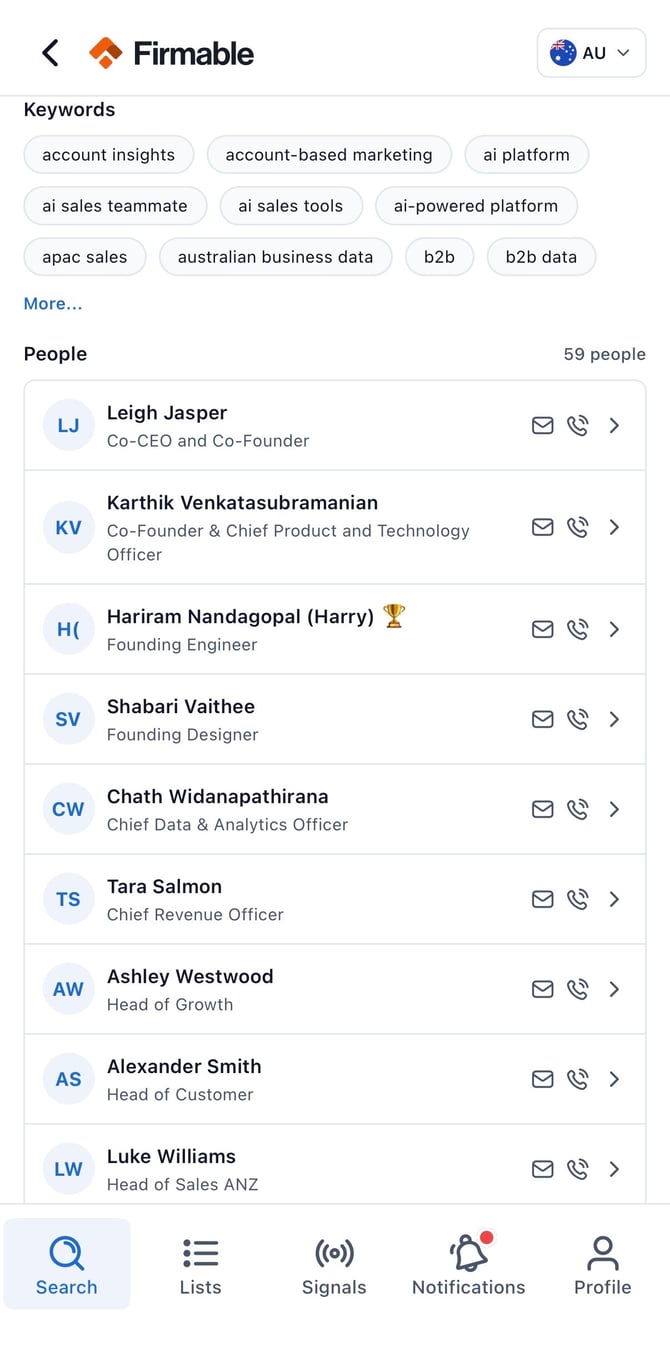670x1363 pixels.
Task: Select the account-based marketing keyword chip
Action: (329, 155)
